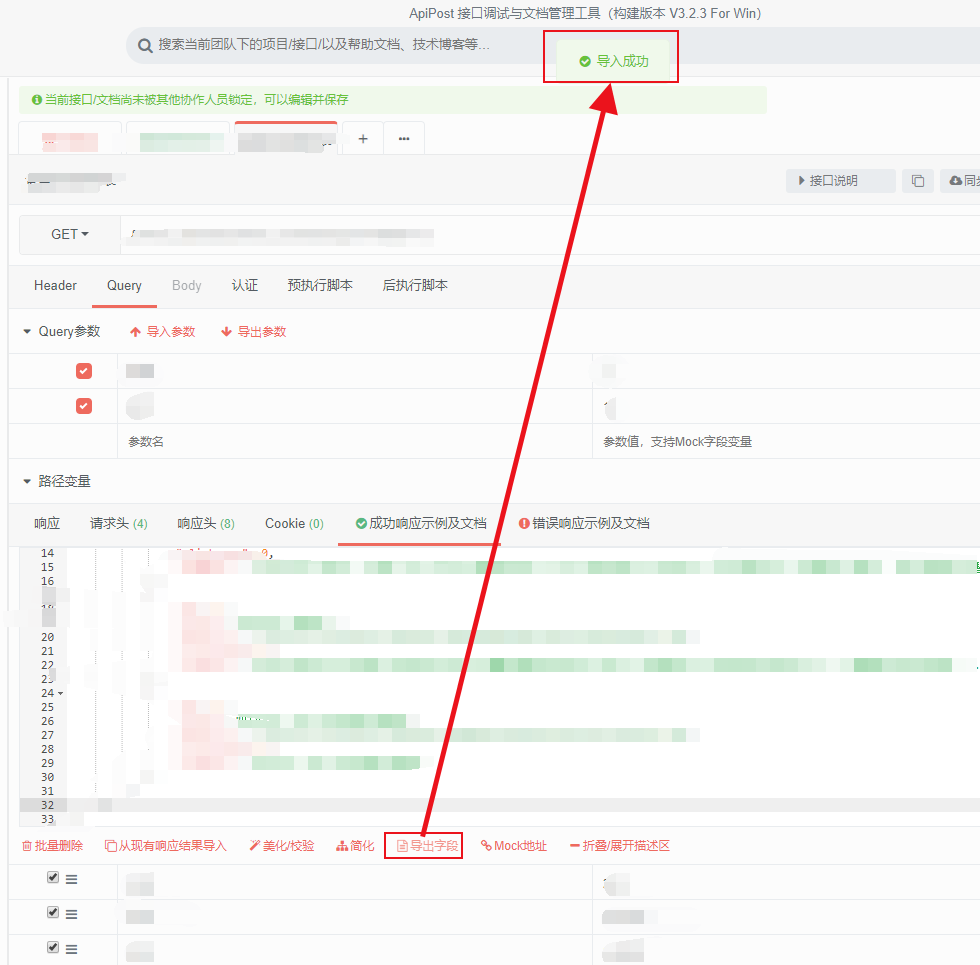This screenshot has height=965, width=980.
Task: Click the first field row's drag handle icon
Action: point(72,879)
